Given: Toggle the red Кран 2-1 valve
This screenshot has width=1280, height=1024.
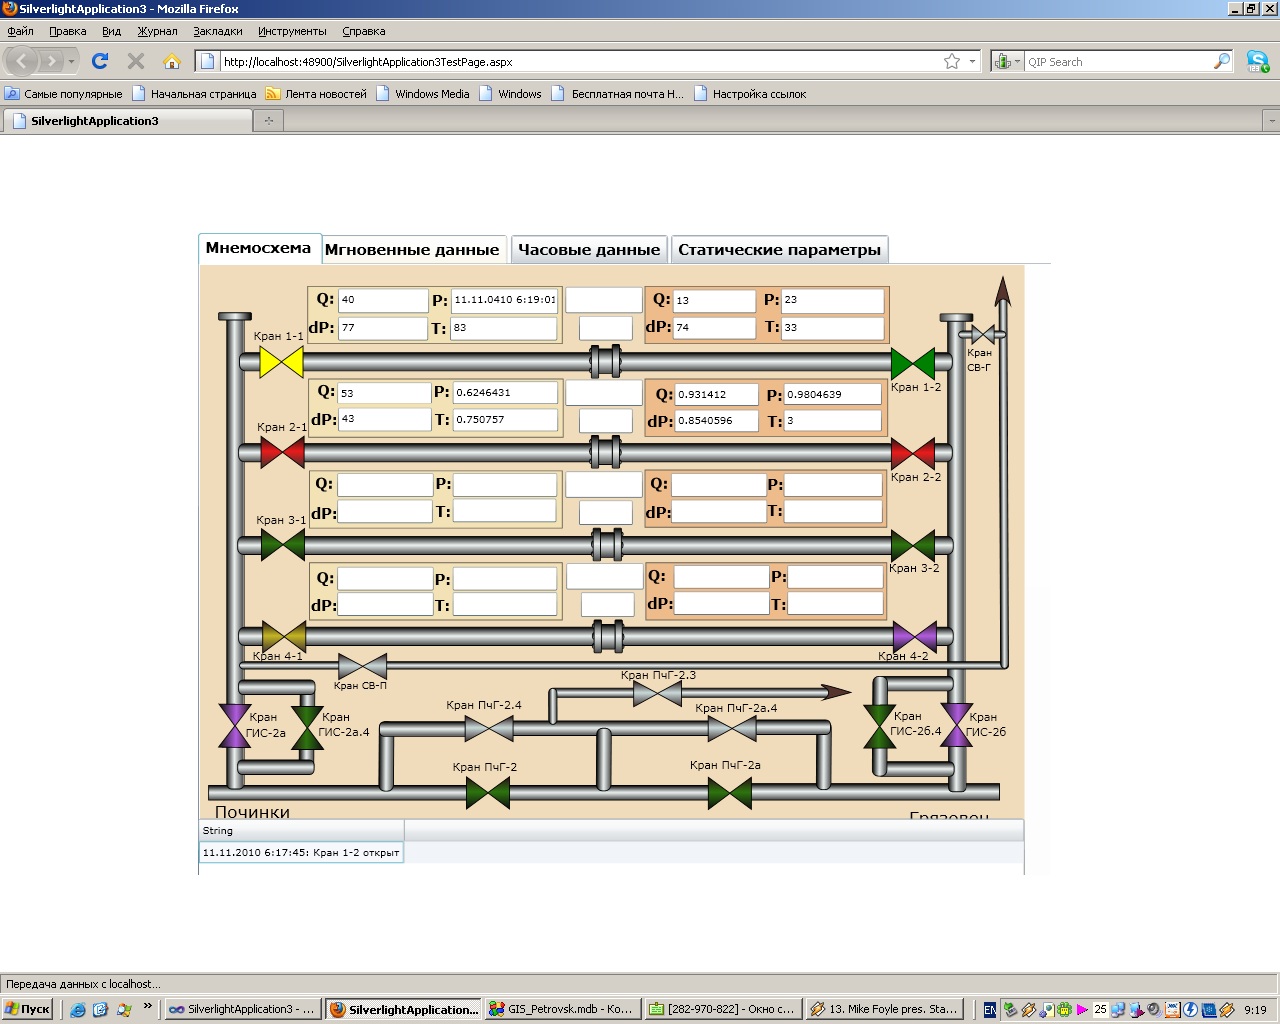Looking at the screenshot, I should tap(282, 453).
